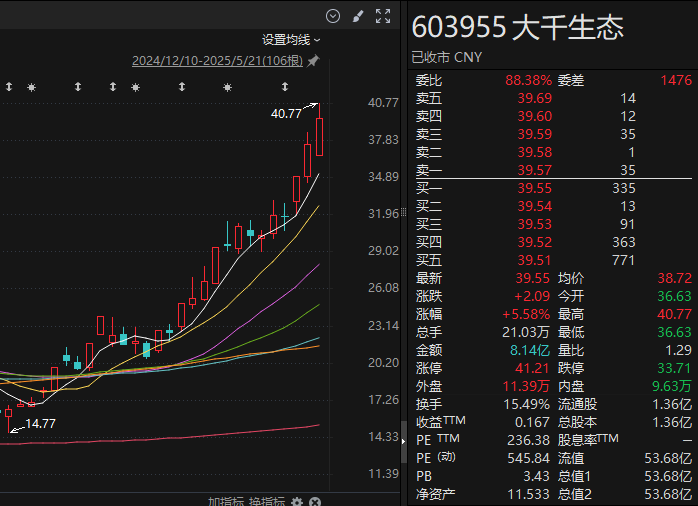Select the 买四 39.52 bid row

[x=553, y=242]
